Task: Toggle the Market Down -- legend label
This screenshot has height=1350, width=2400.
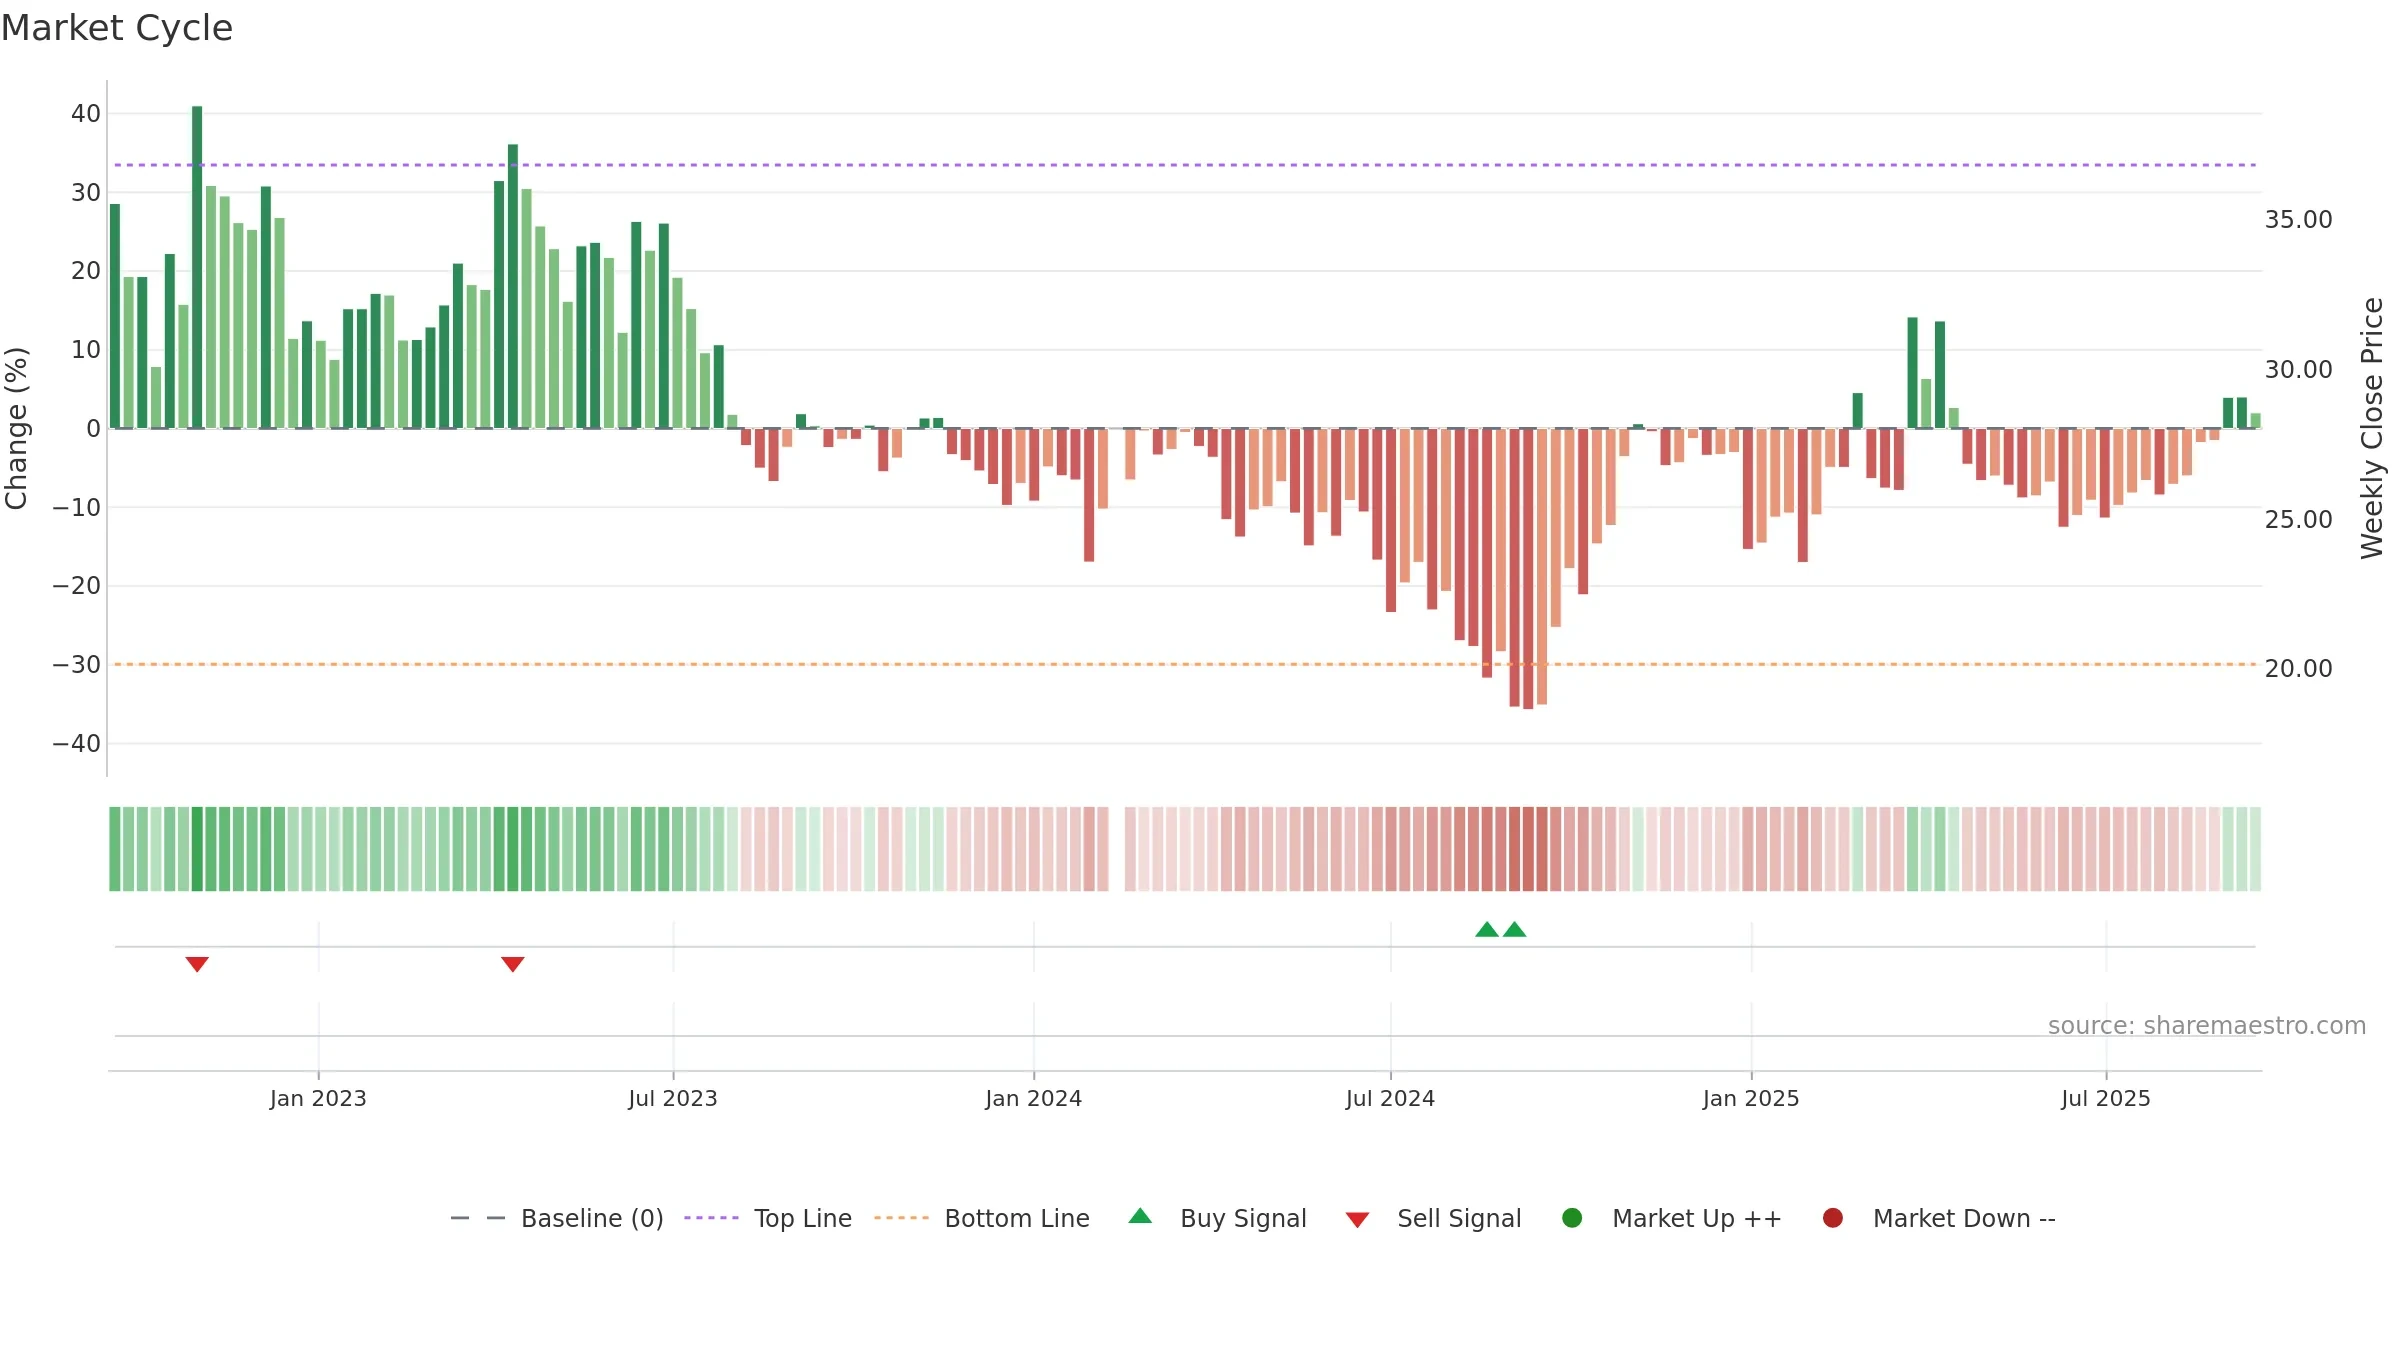Action: coord(1964,1218)
